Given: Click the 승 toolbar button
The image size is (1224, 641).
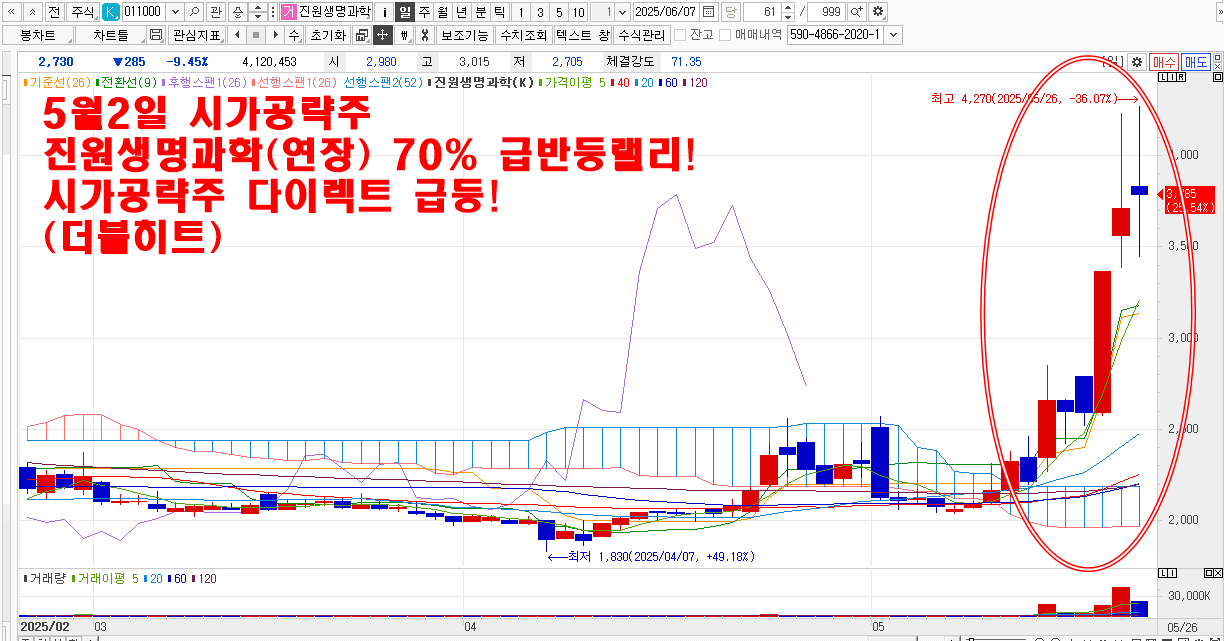Looking at the screenshot, I should (236, 12).
